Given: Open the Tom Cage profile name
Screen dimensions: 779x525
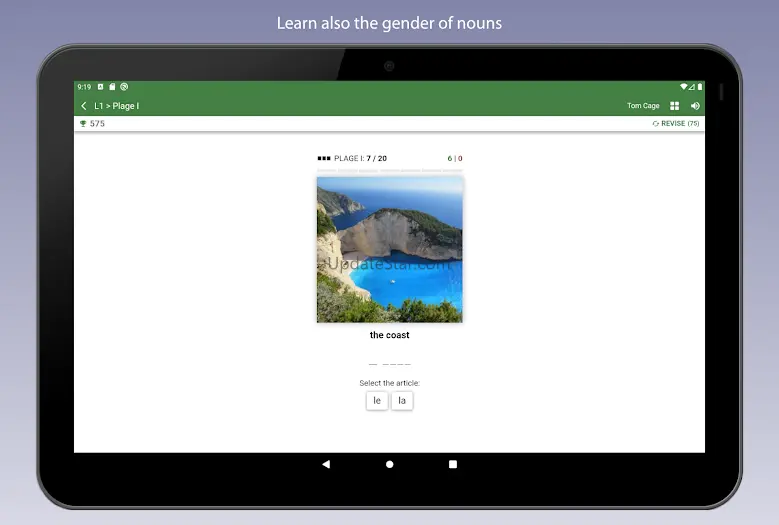Looking at the screenshot, I should coord(643,106).
